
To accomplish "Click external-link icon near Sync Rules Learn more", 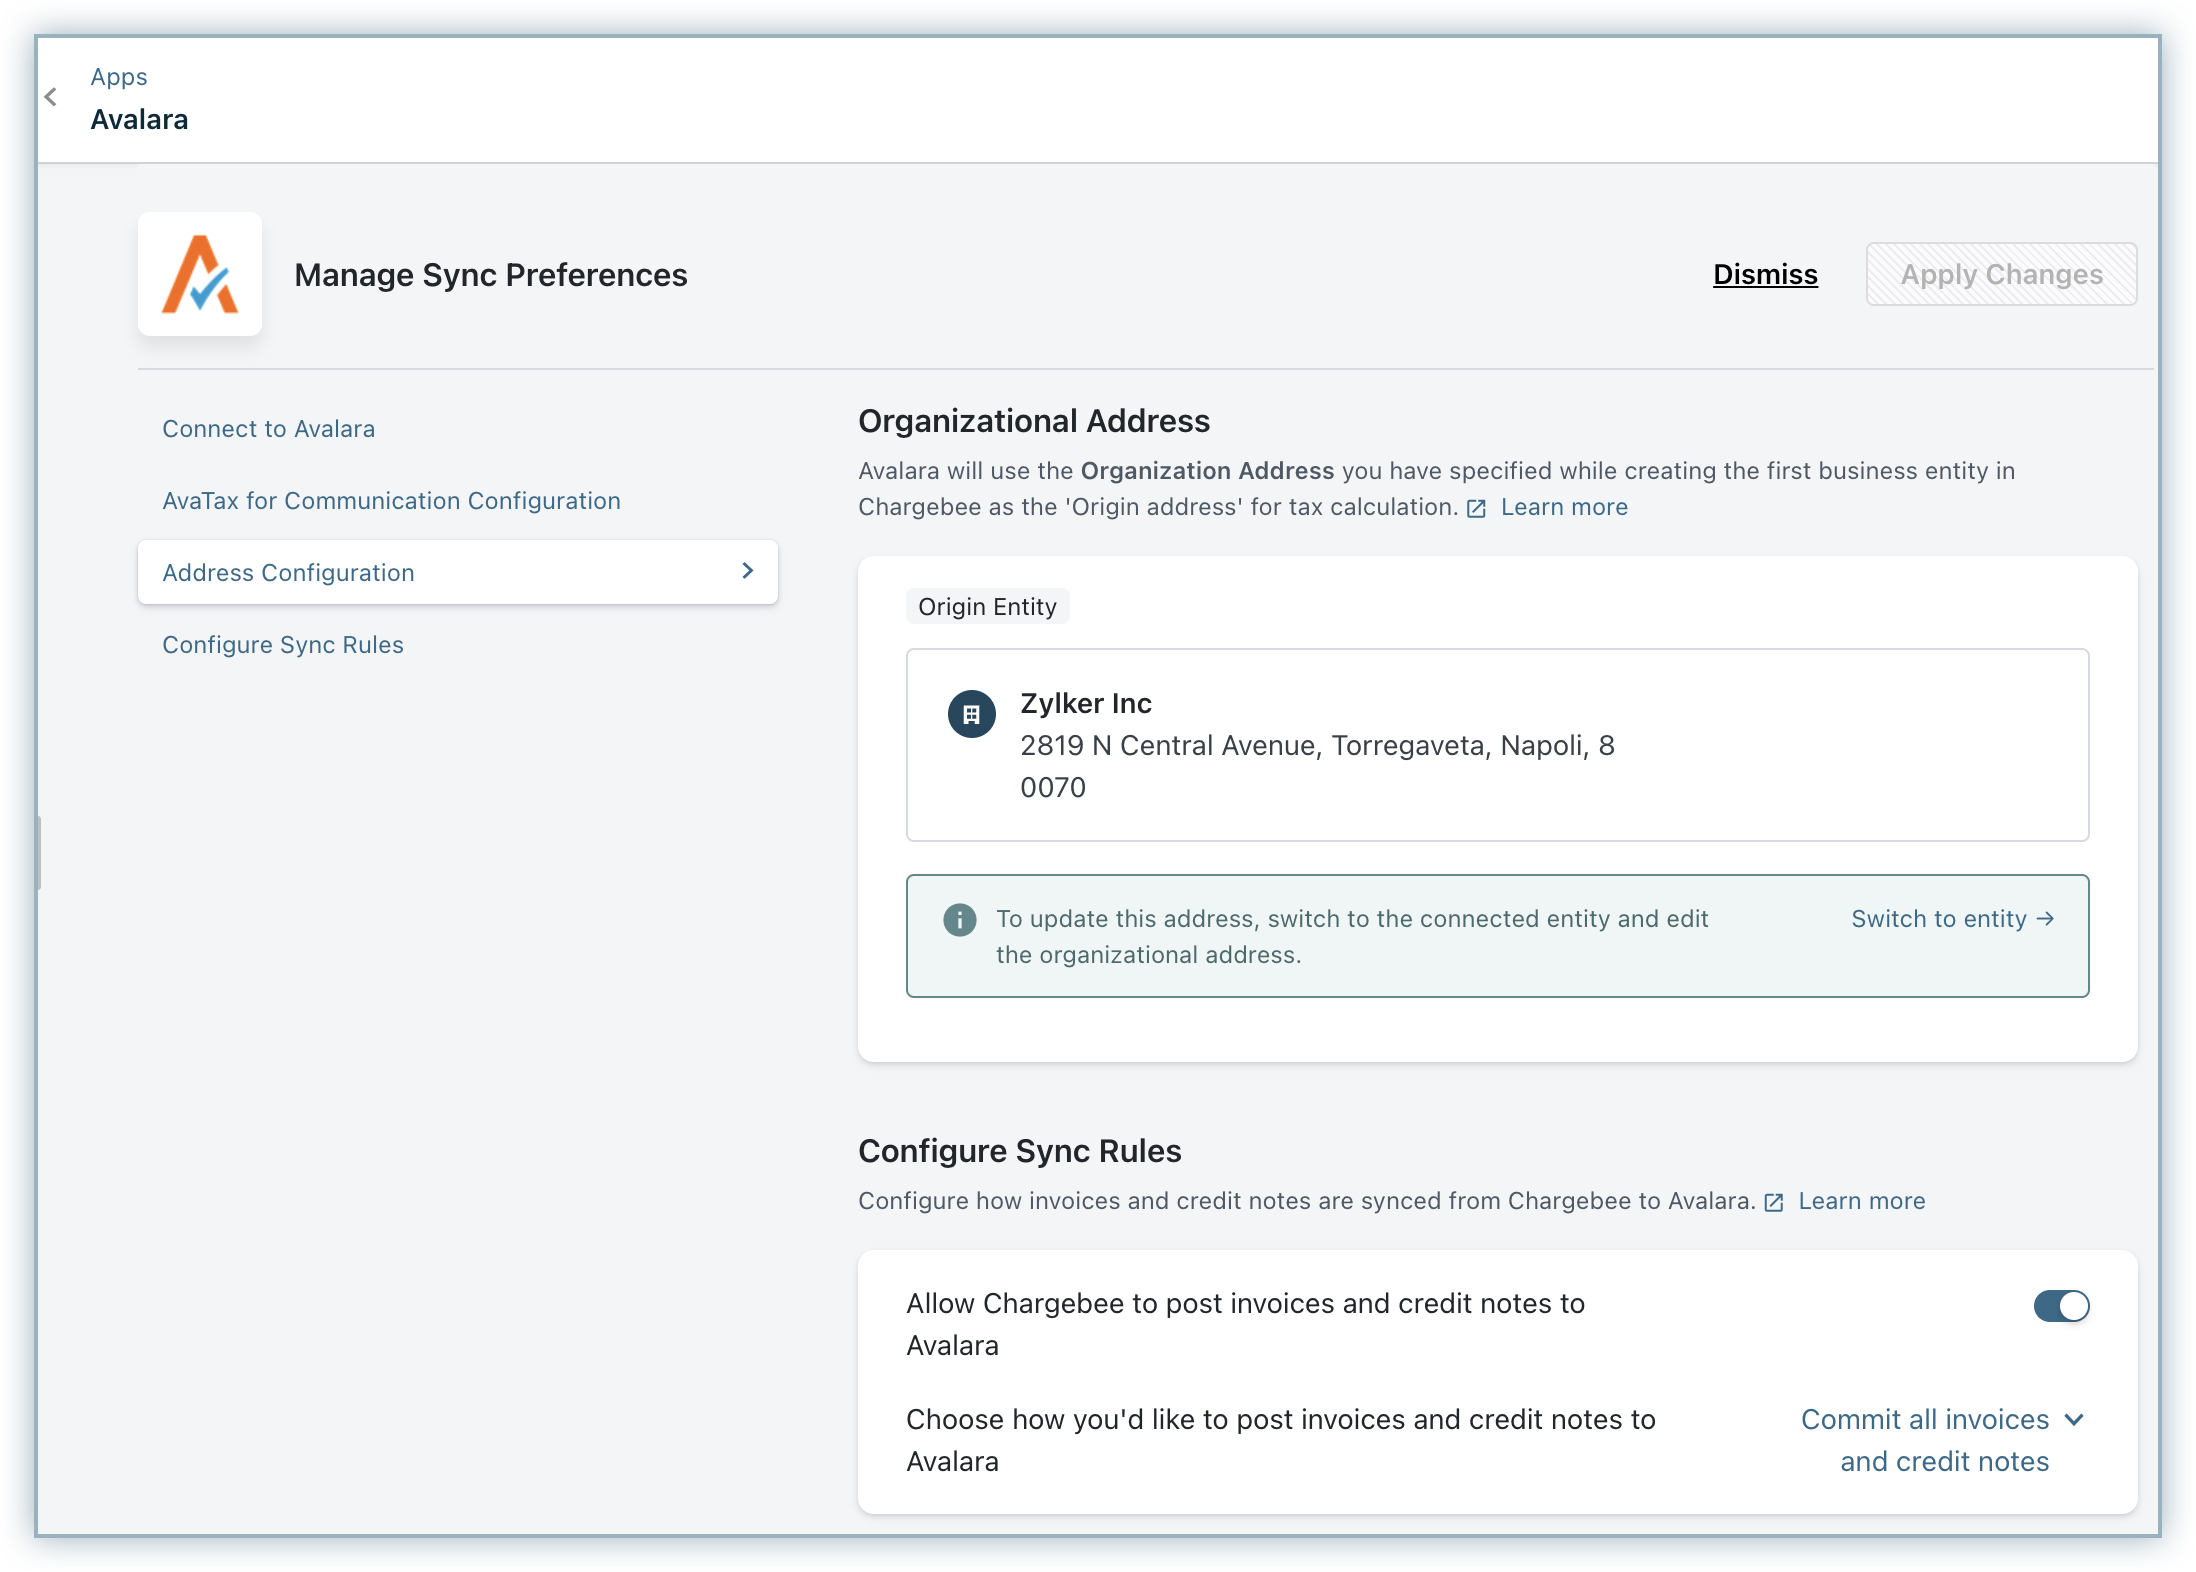I will click(1774, 1202).
